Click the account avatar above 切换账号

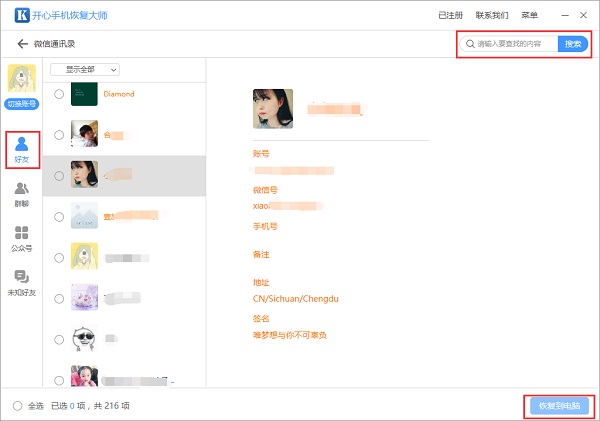(x=22, y=78)
